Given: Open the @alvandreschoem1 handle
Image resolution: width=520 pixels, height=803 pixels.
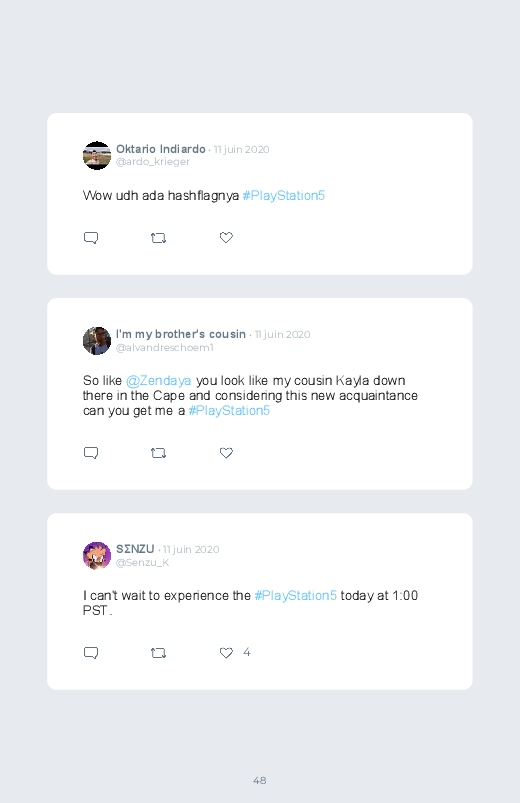Looking at the screenshot, I should click(164, 347).
